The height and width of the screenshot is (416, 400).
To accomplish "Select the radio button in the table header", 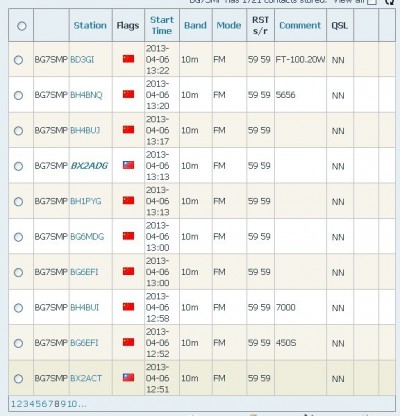I will point(22,26).
